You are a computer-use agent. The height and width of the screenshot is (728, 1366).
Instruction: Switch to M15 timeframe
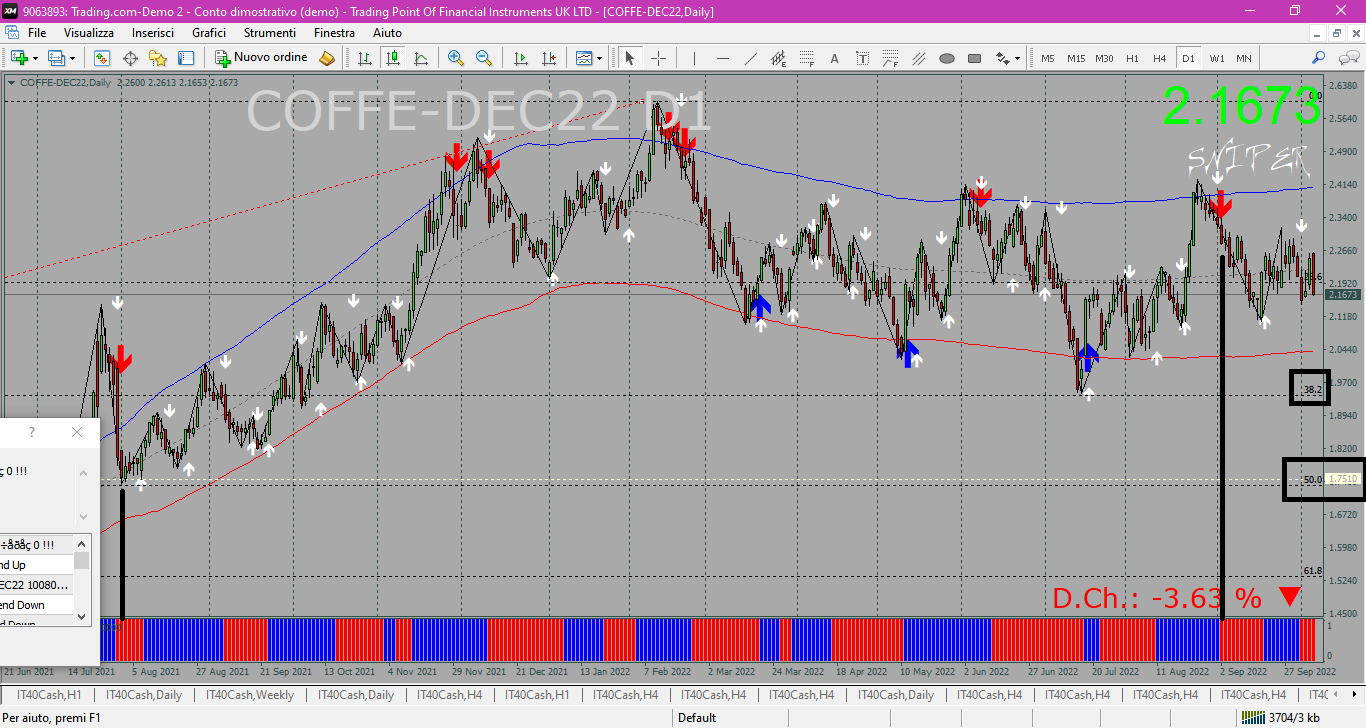(x=1076, y=58)
